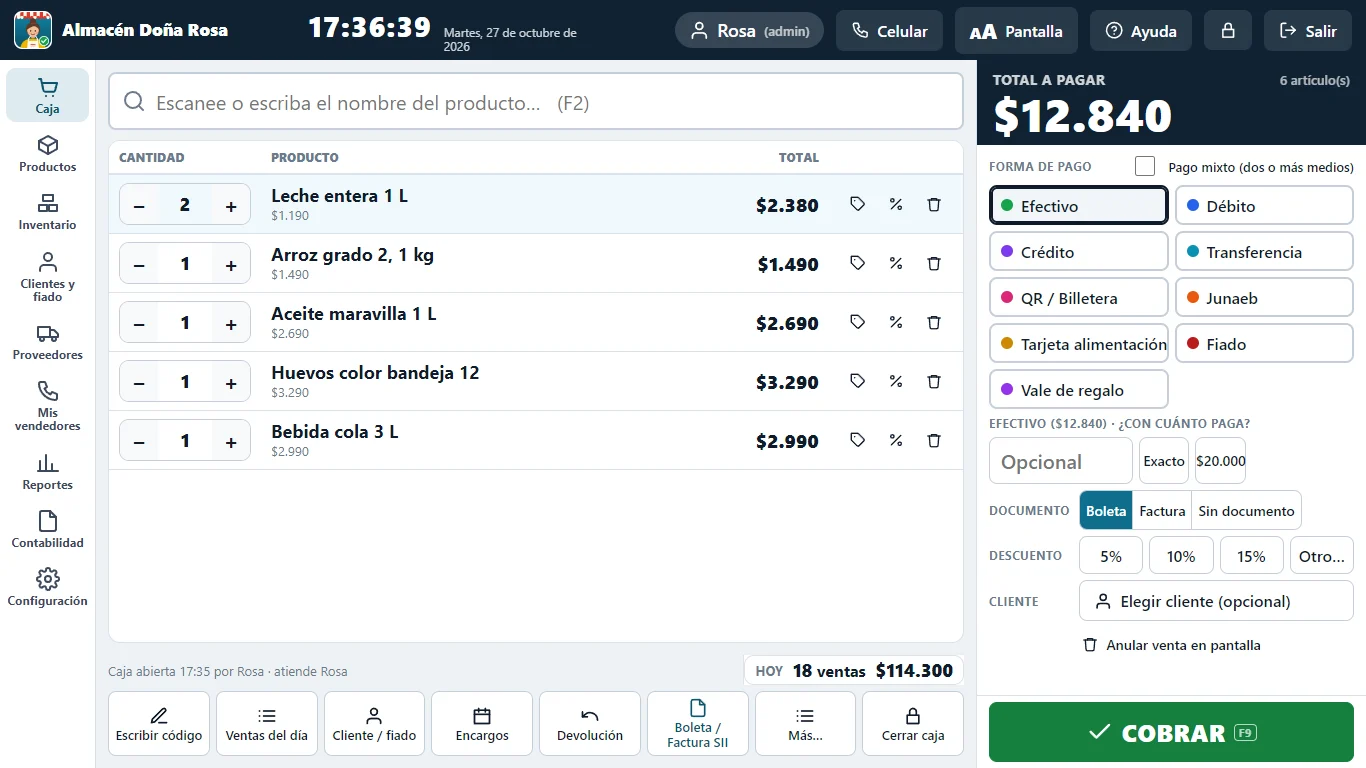This screenshot has height=768, width=1366.
Task: Decrease quantity of Bebida cola 3 L
Action: point(139,441)
